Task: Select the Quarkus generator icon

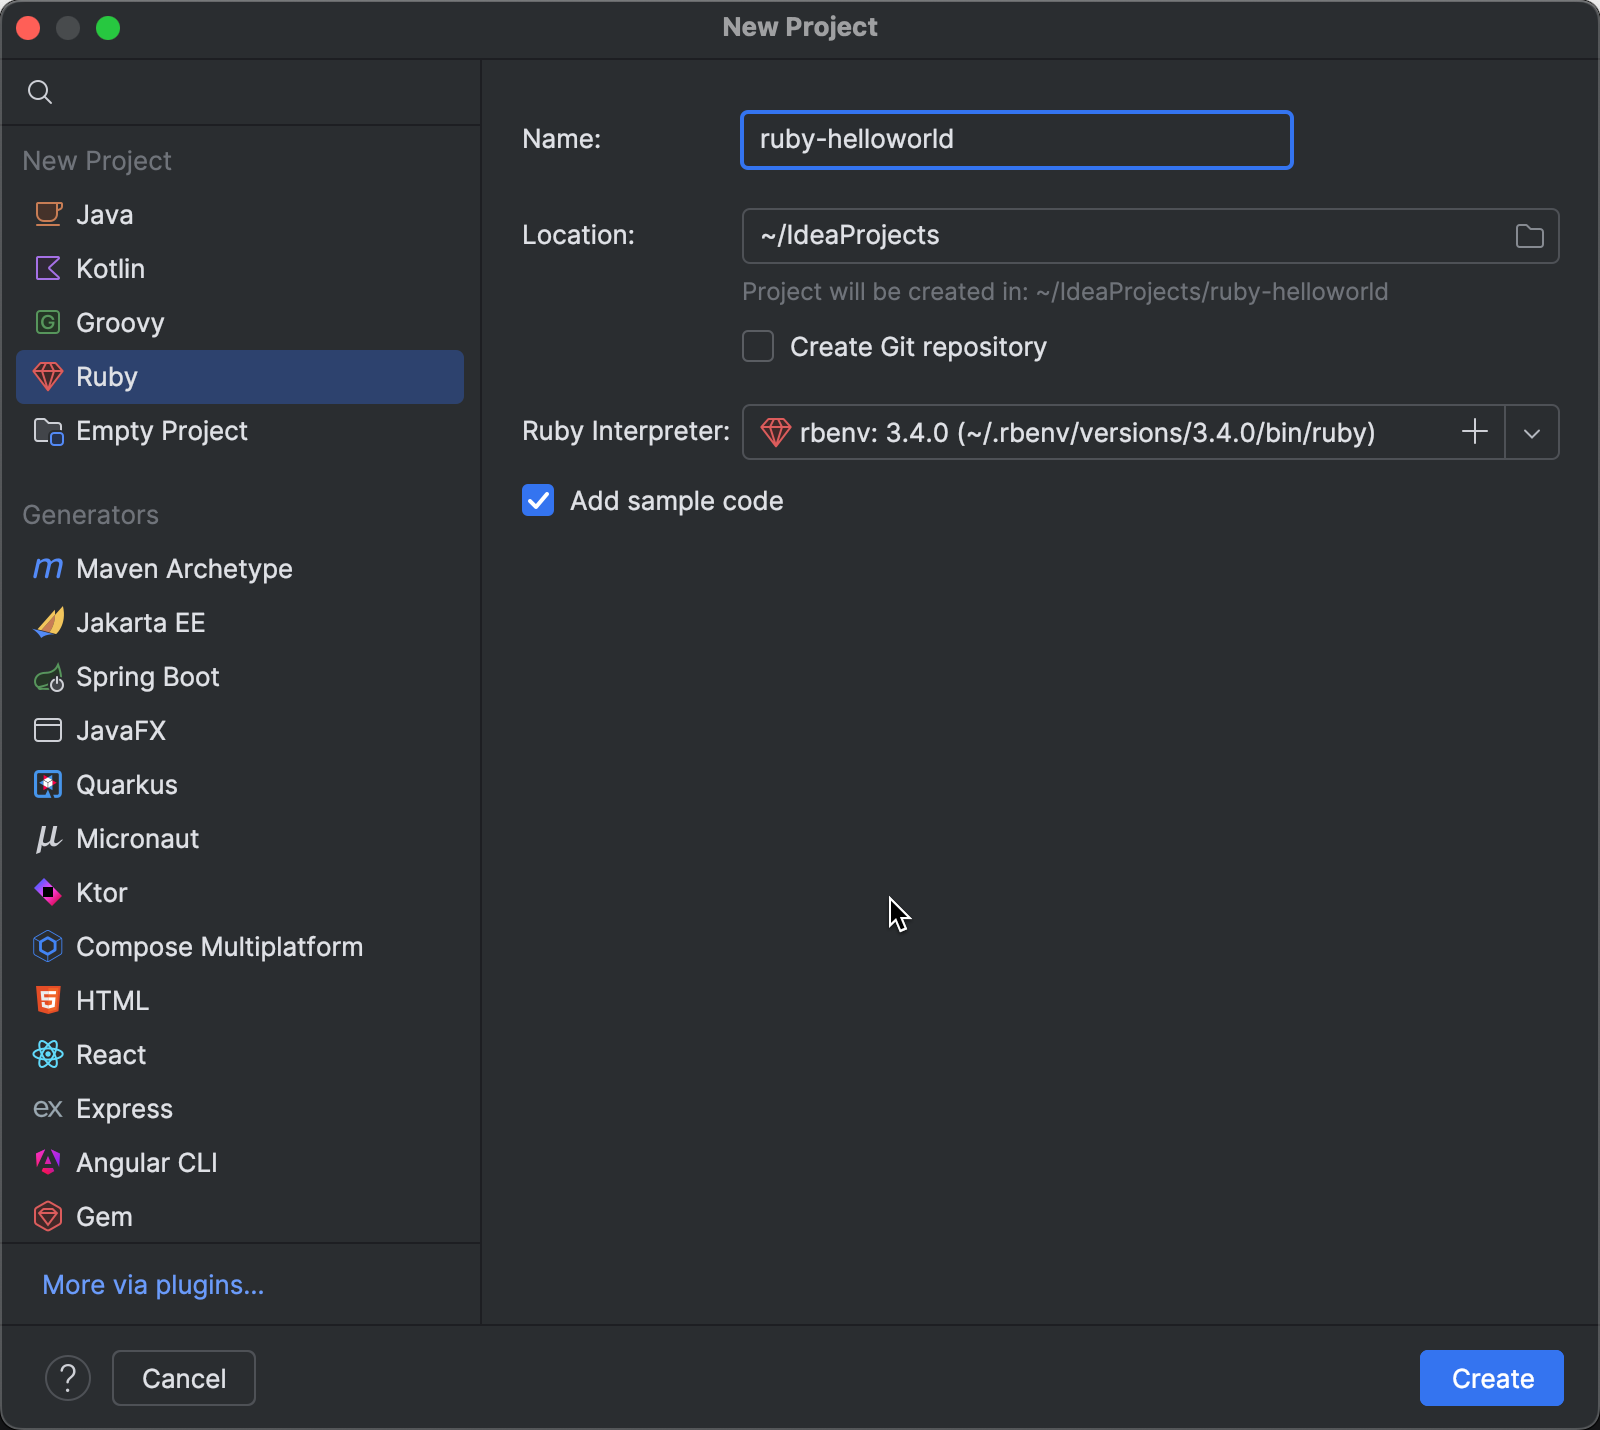Action: (48, 784)
